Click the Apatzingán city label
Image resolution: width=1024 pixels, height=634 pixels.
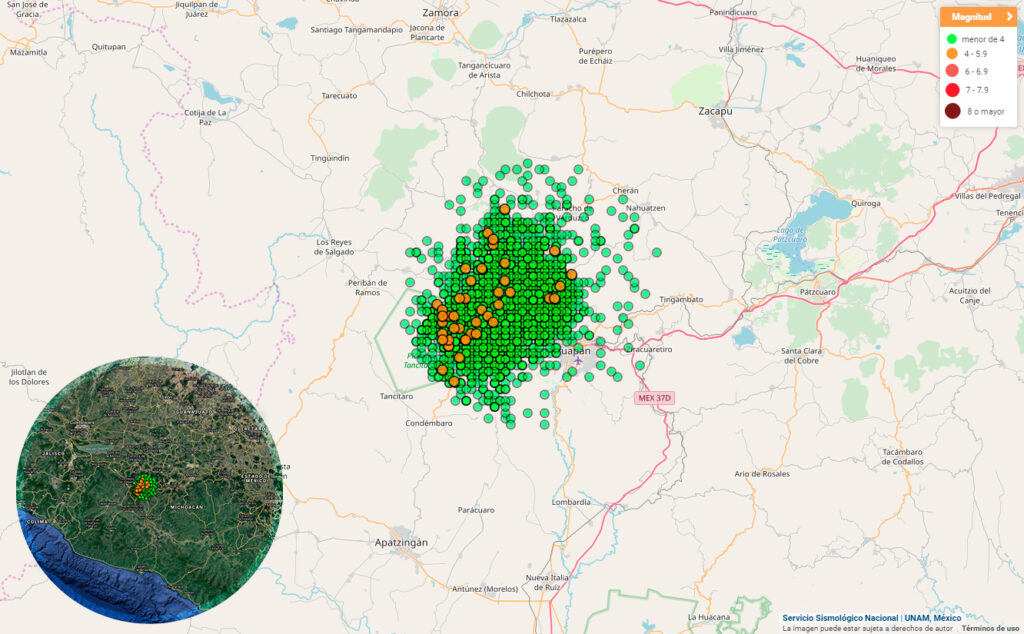point(400,542)
